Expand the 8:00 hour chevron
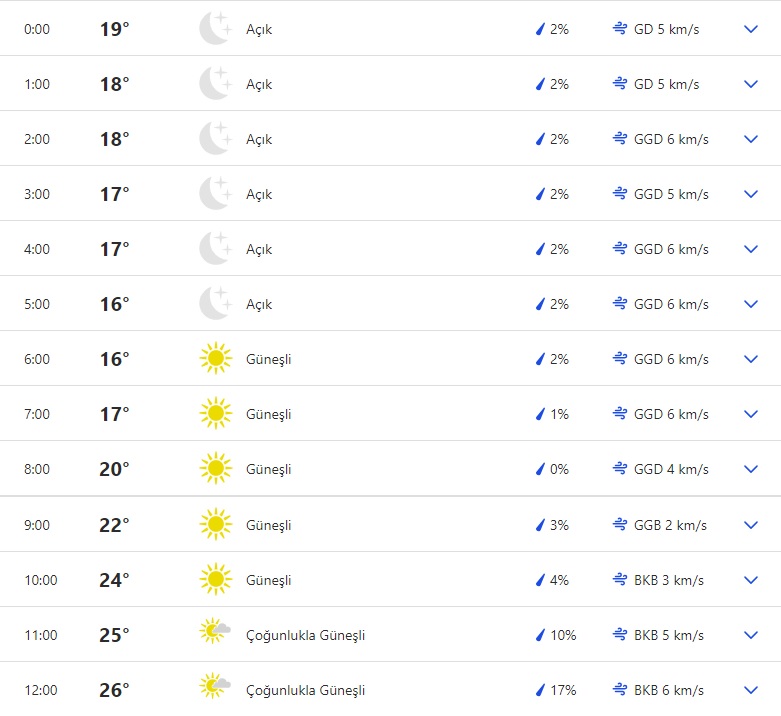This screenshot has height=716, width=781. point(752,469)
